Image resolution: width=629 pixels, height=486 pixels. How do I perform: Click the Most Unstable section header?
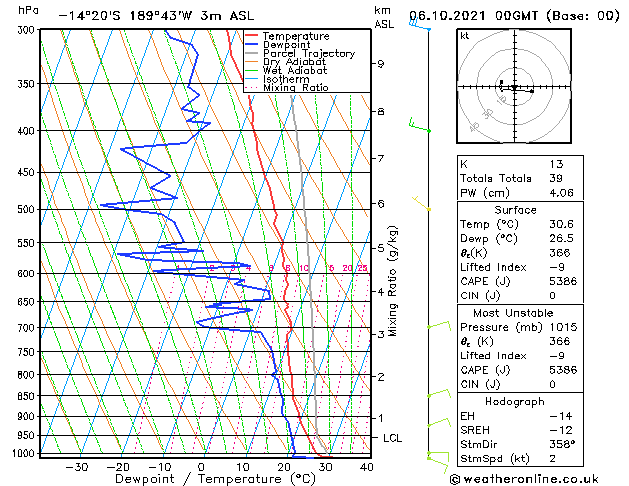pos(514,312)
